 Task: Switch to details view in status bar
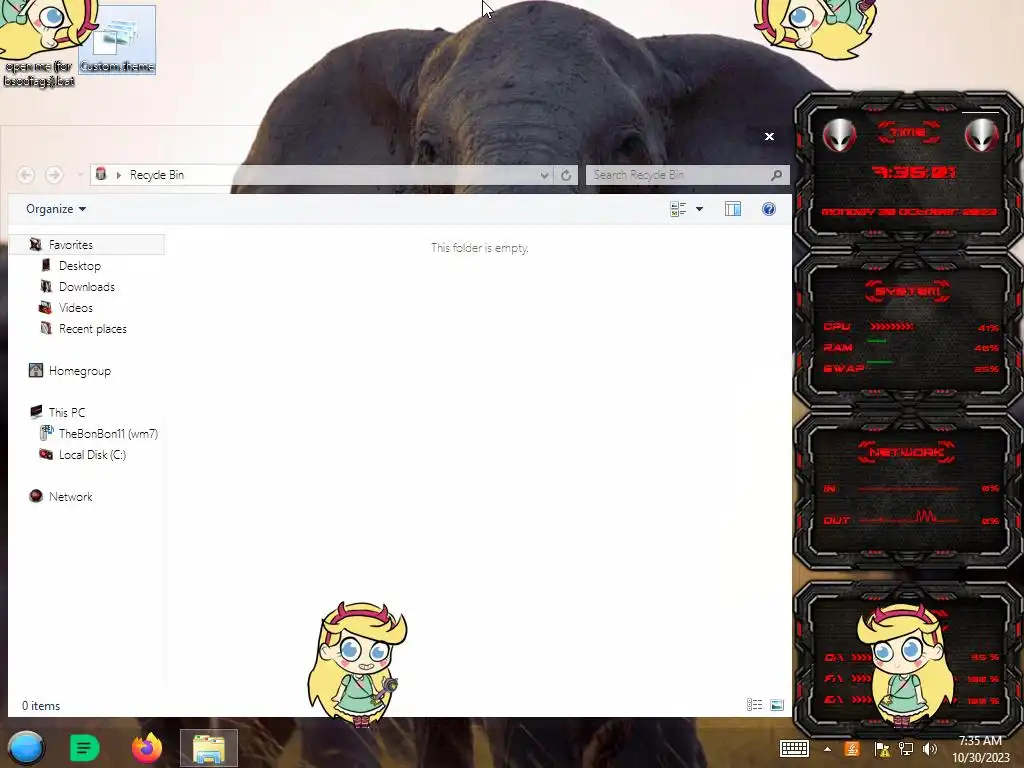(754, 705)
